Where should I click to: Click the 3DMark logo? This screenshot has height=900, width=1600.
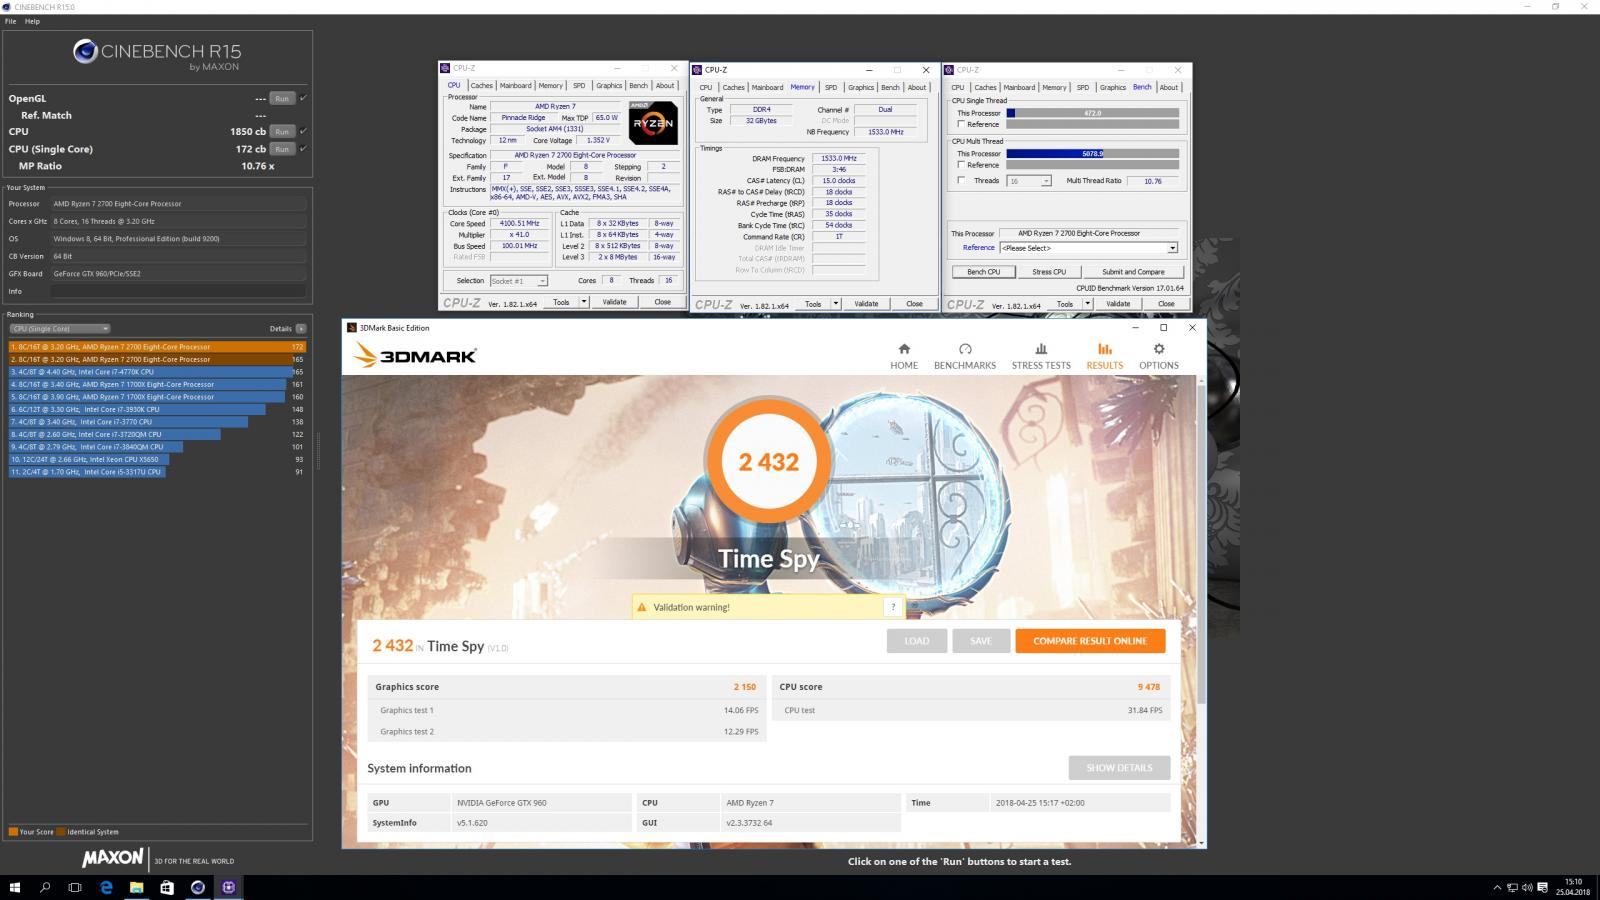tap(414, 355)
